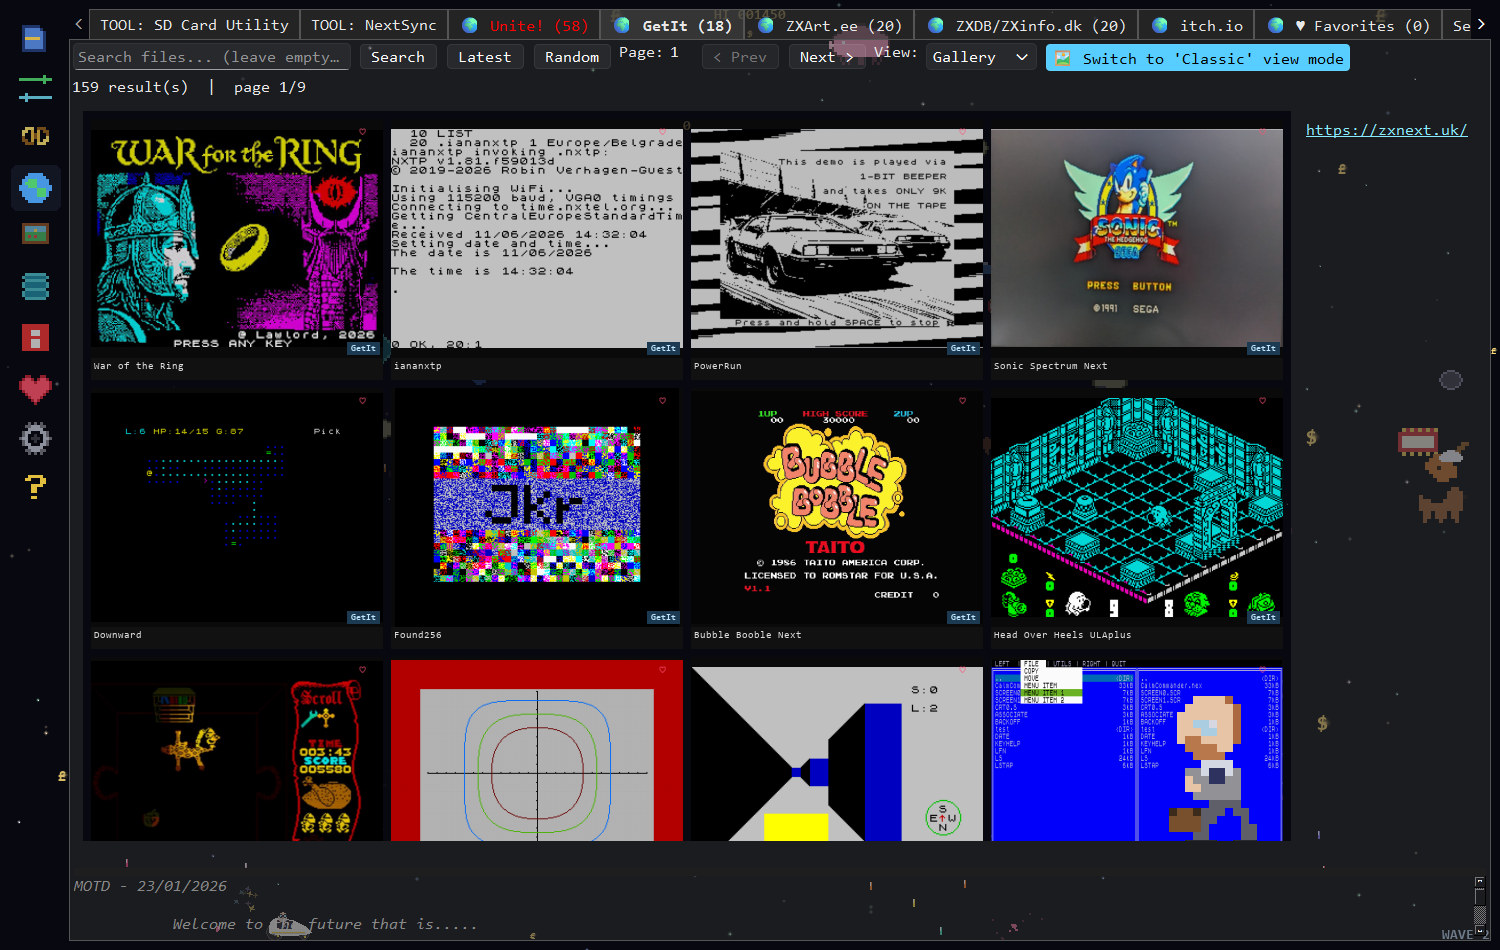Show earlier tabs with left chevron arrow

click(x=79, y=25)
